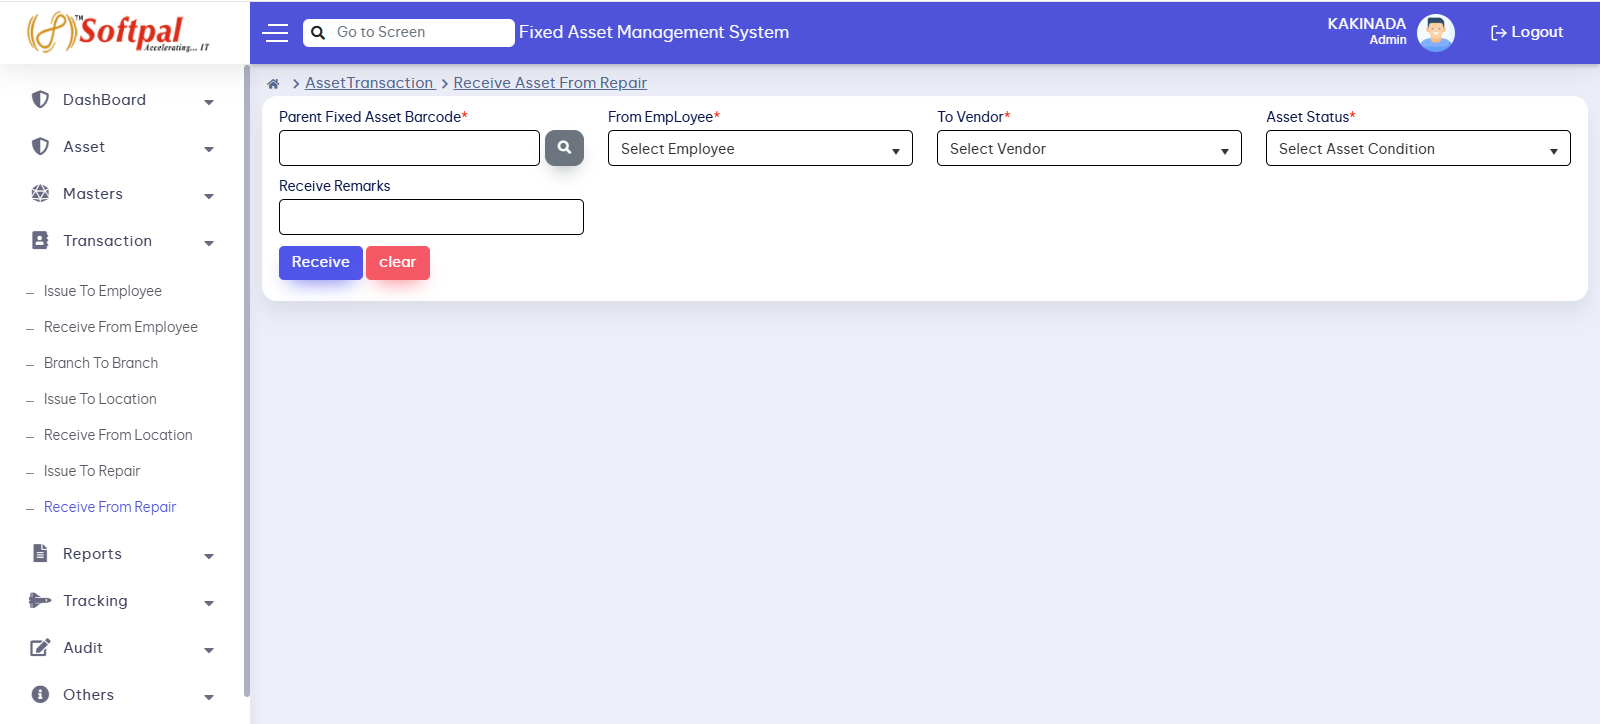Open the Select Asset Condition dropdown
This screenshot has width=1600, height=724.
pos(1418,149)
